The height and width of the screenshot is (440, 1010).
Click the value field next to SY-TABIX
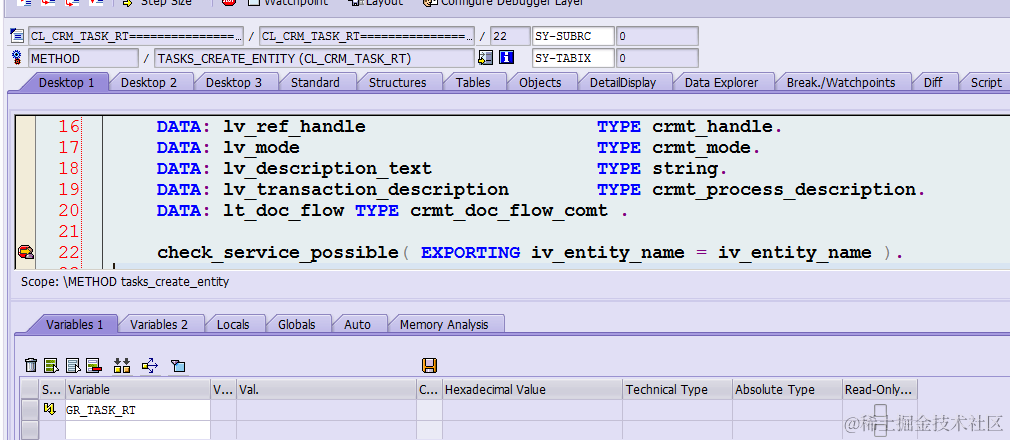tap(657, 58)
